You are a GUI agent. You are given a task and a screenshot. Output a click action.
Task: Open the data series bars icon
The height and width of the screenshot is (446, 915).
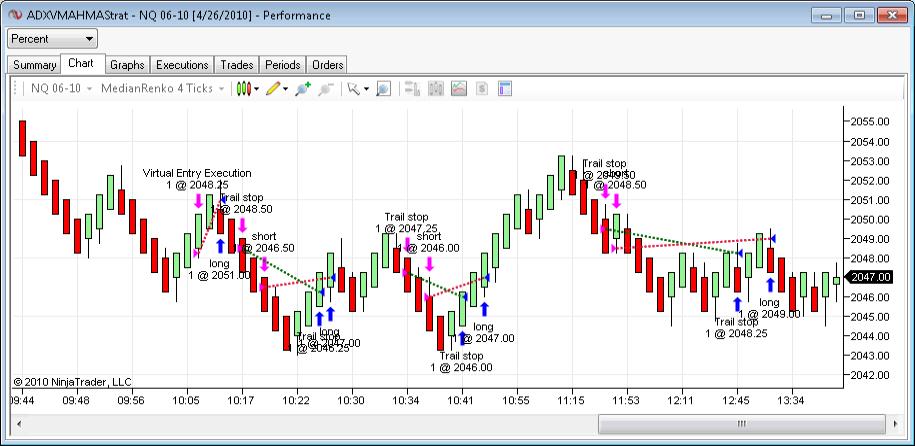point(436,89)
